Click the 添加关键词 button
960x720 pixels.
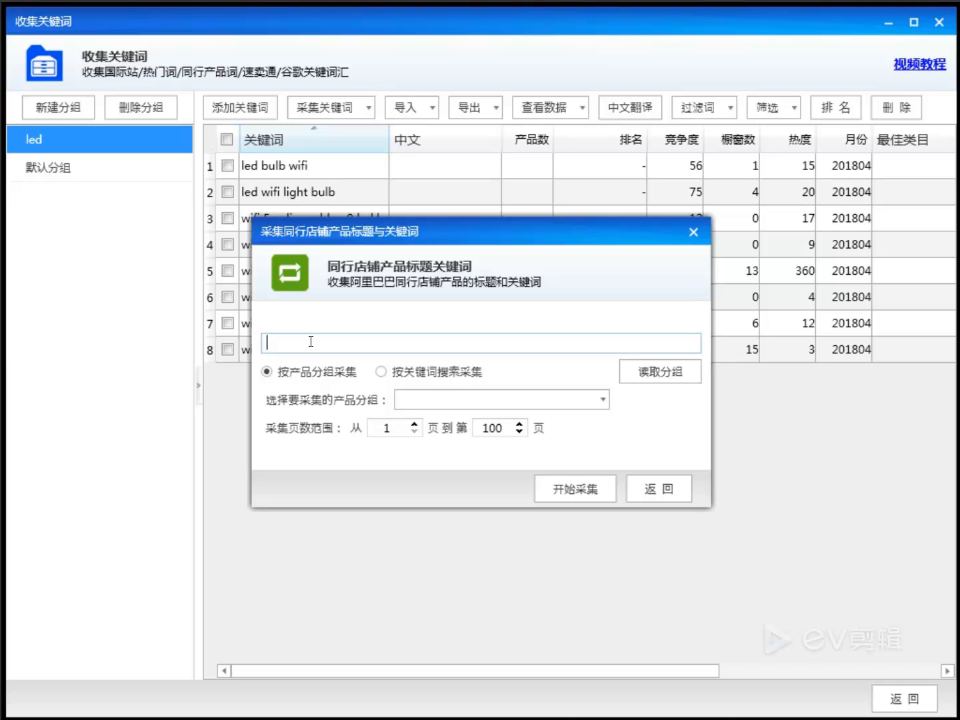coord(240,108)
